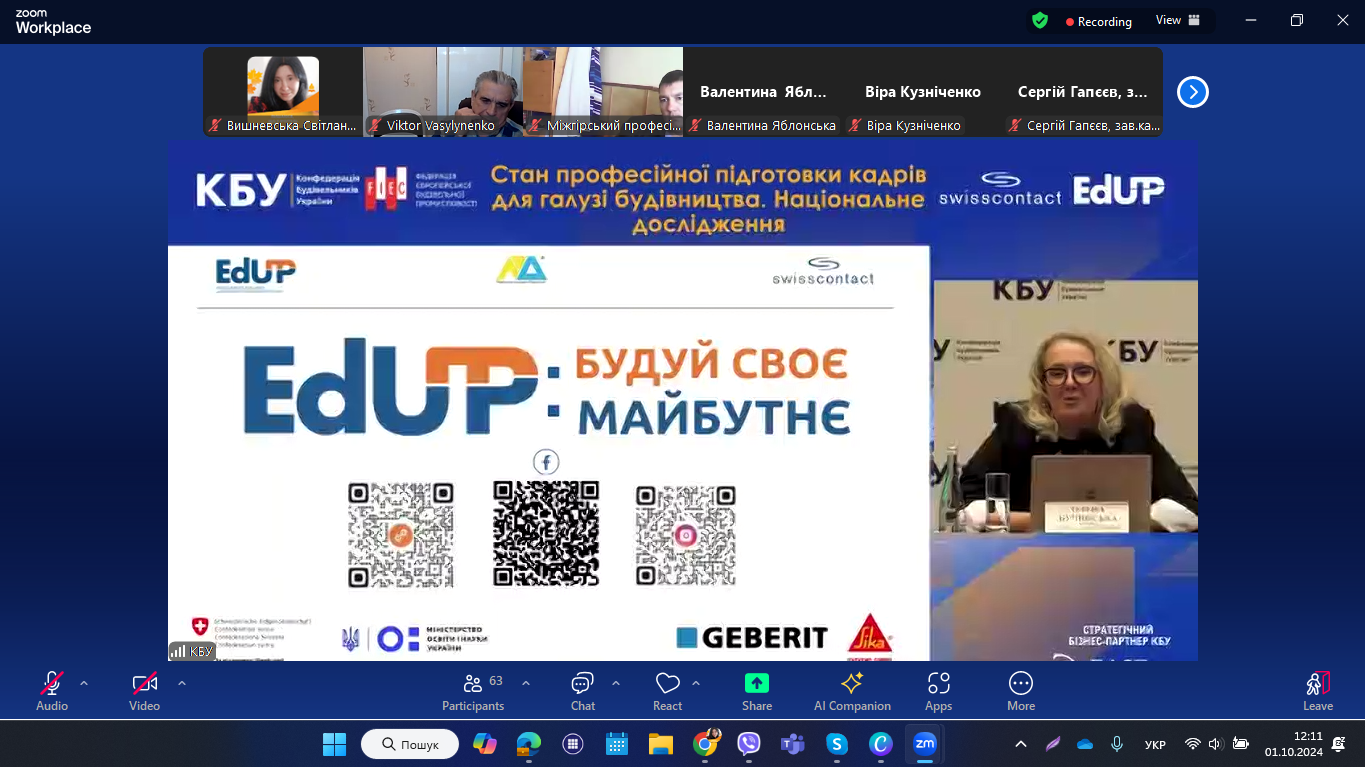The image size is (1365, 767).
Task: Start camera with the Video button
Action: point(145,690)
